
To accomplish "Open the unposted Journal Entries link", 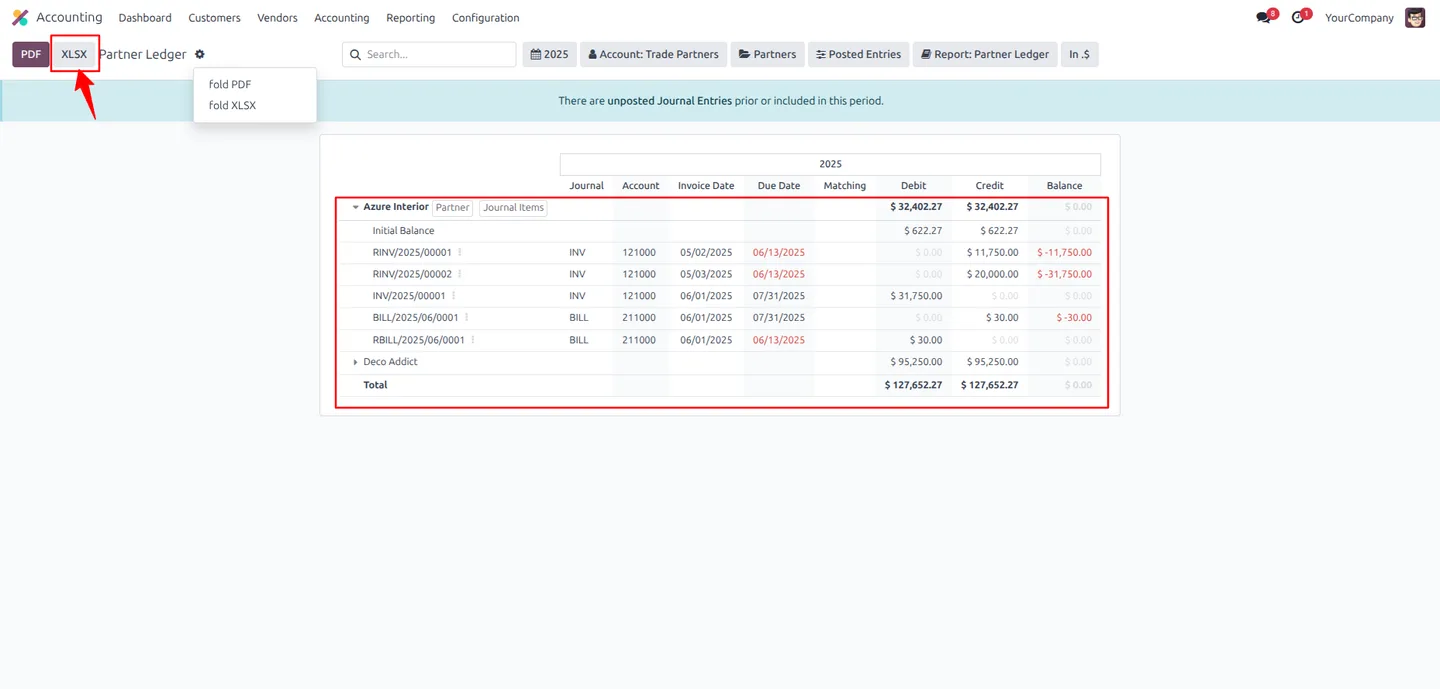I will tap(669, 101).
